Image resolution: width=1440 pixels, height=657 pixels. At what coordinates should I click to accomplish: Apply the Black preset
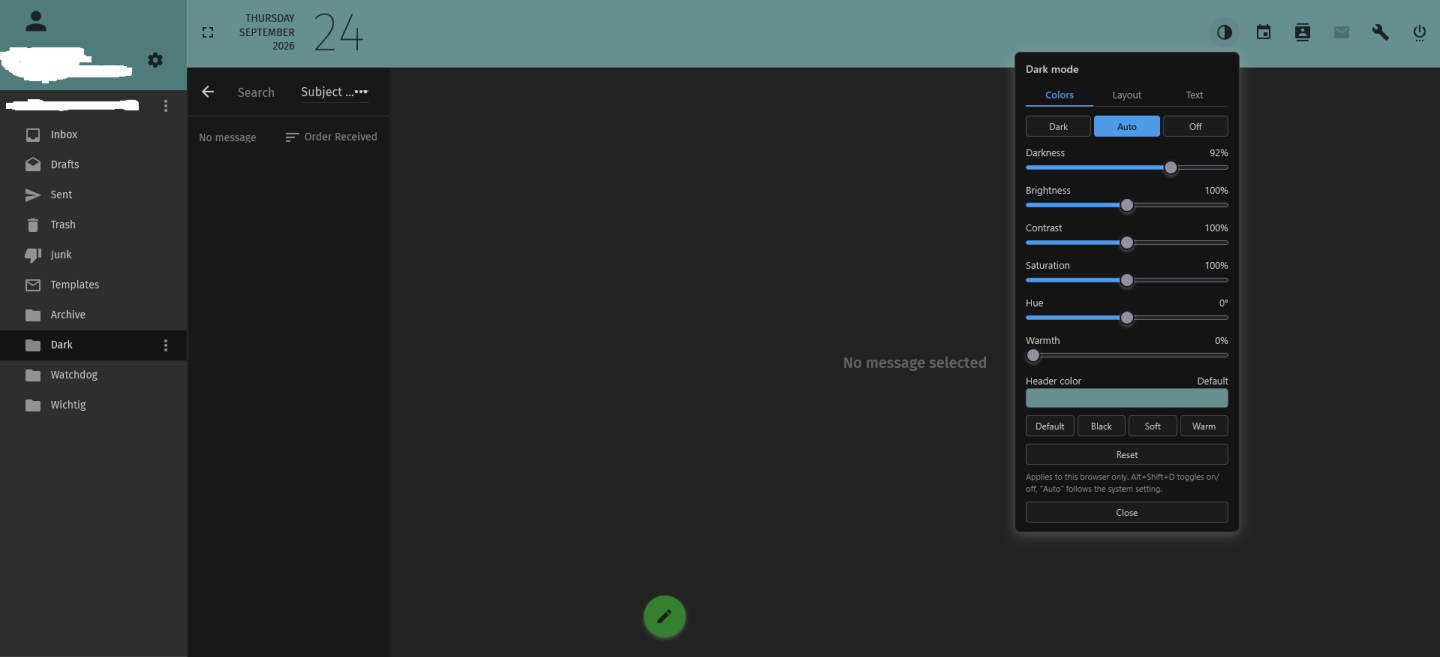point(1101,426)
